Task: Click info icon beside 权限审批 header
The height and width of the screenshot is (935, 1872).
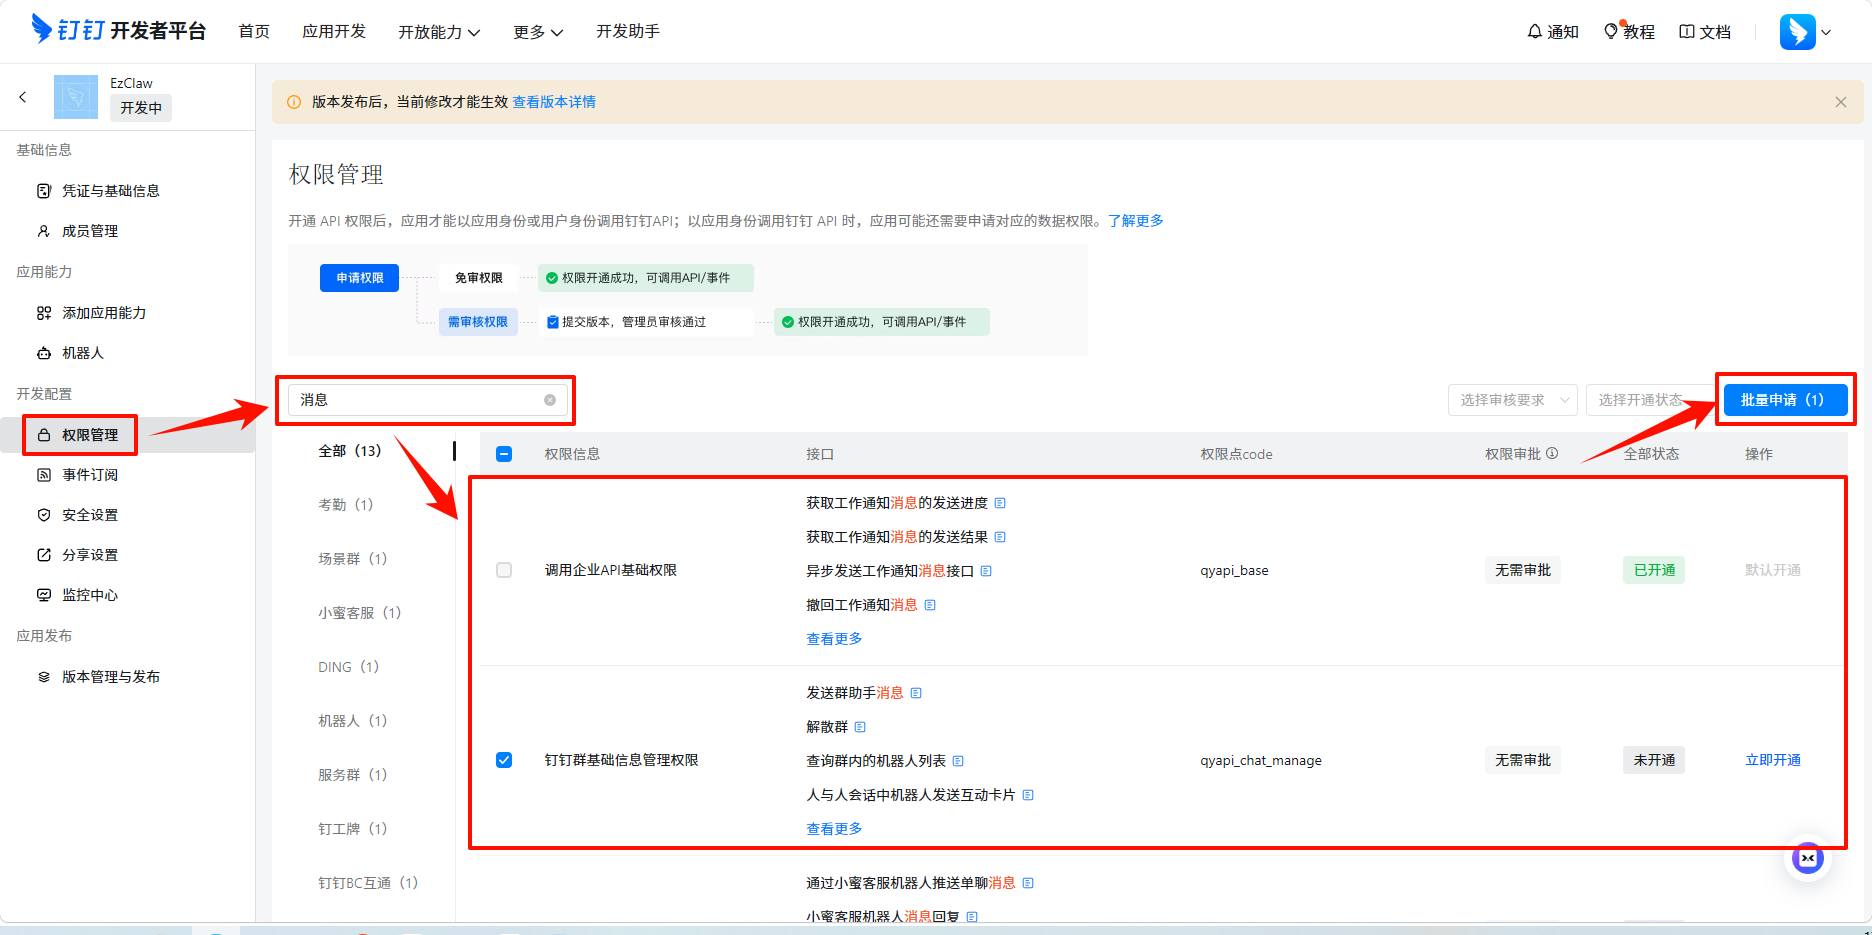Action: click(1552, 453)
